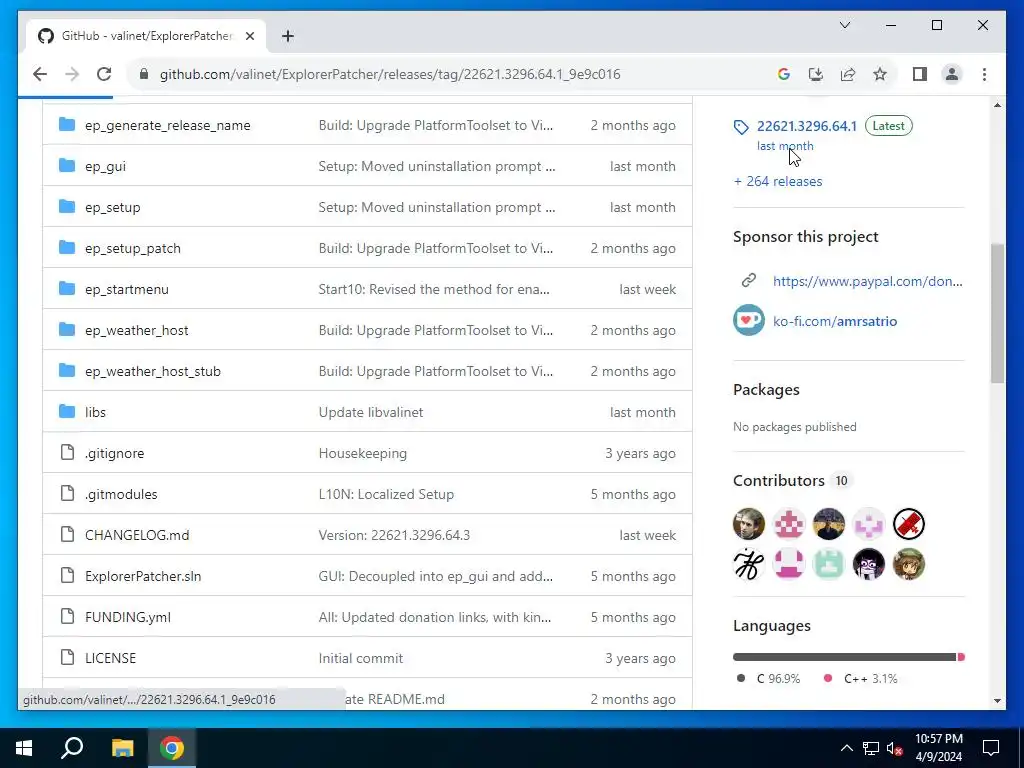Open File Explorer from the taskbar
Image resolution: width=1024 pixels, height=768 pixels.
point(122,748)
